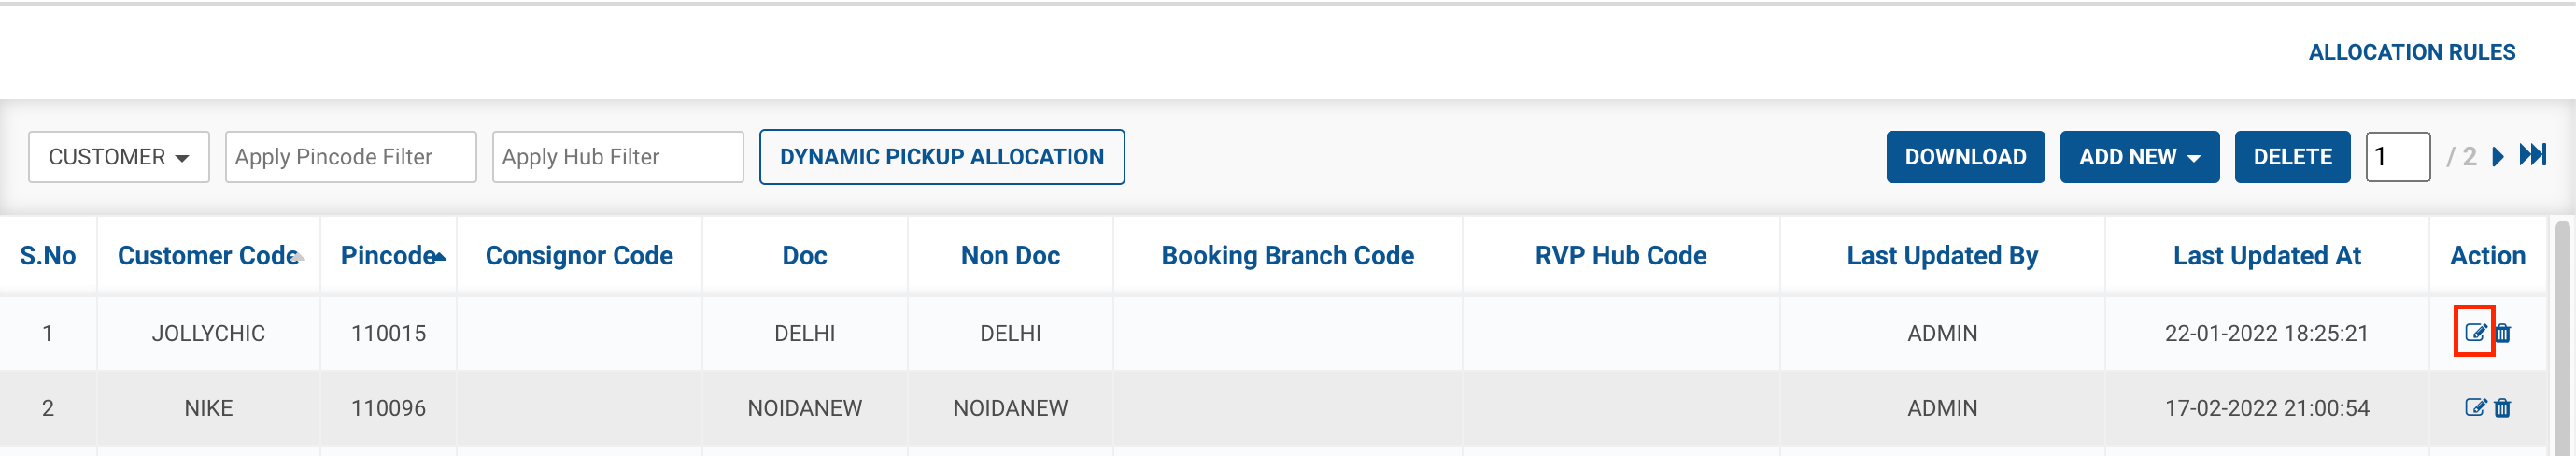Click the page number input box
Viewport: 2576px width, 456px height.
coord(2397,157)
